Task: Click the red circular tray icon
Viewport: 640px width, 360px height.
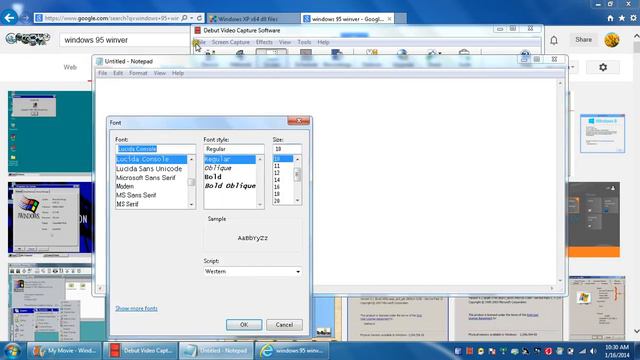Action: [x=549, y=351]
